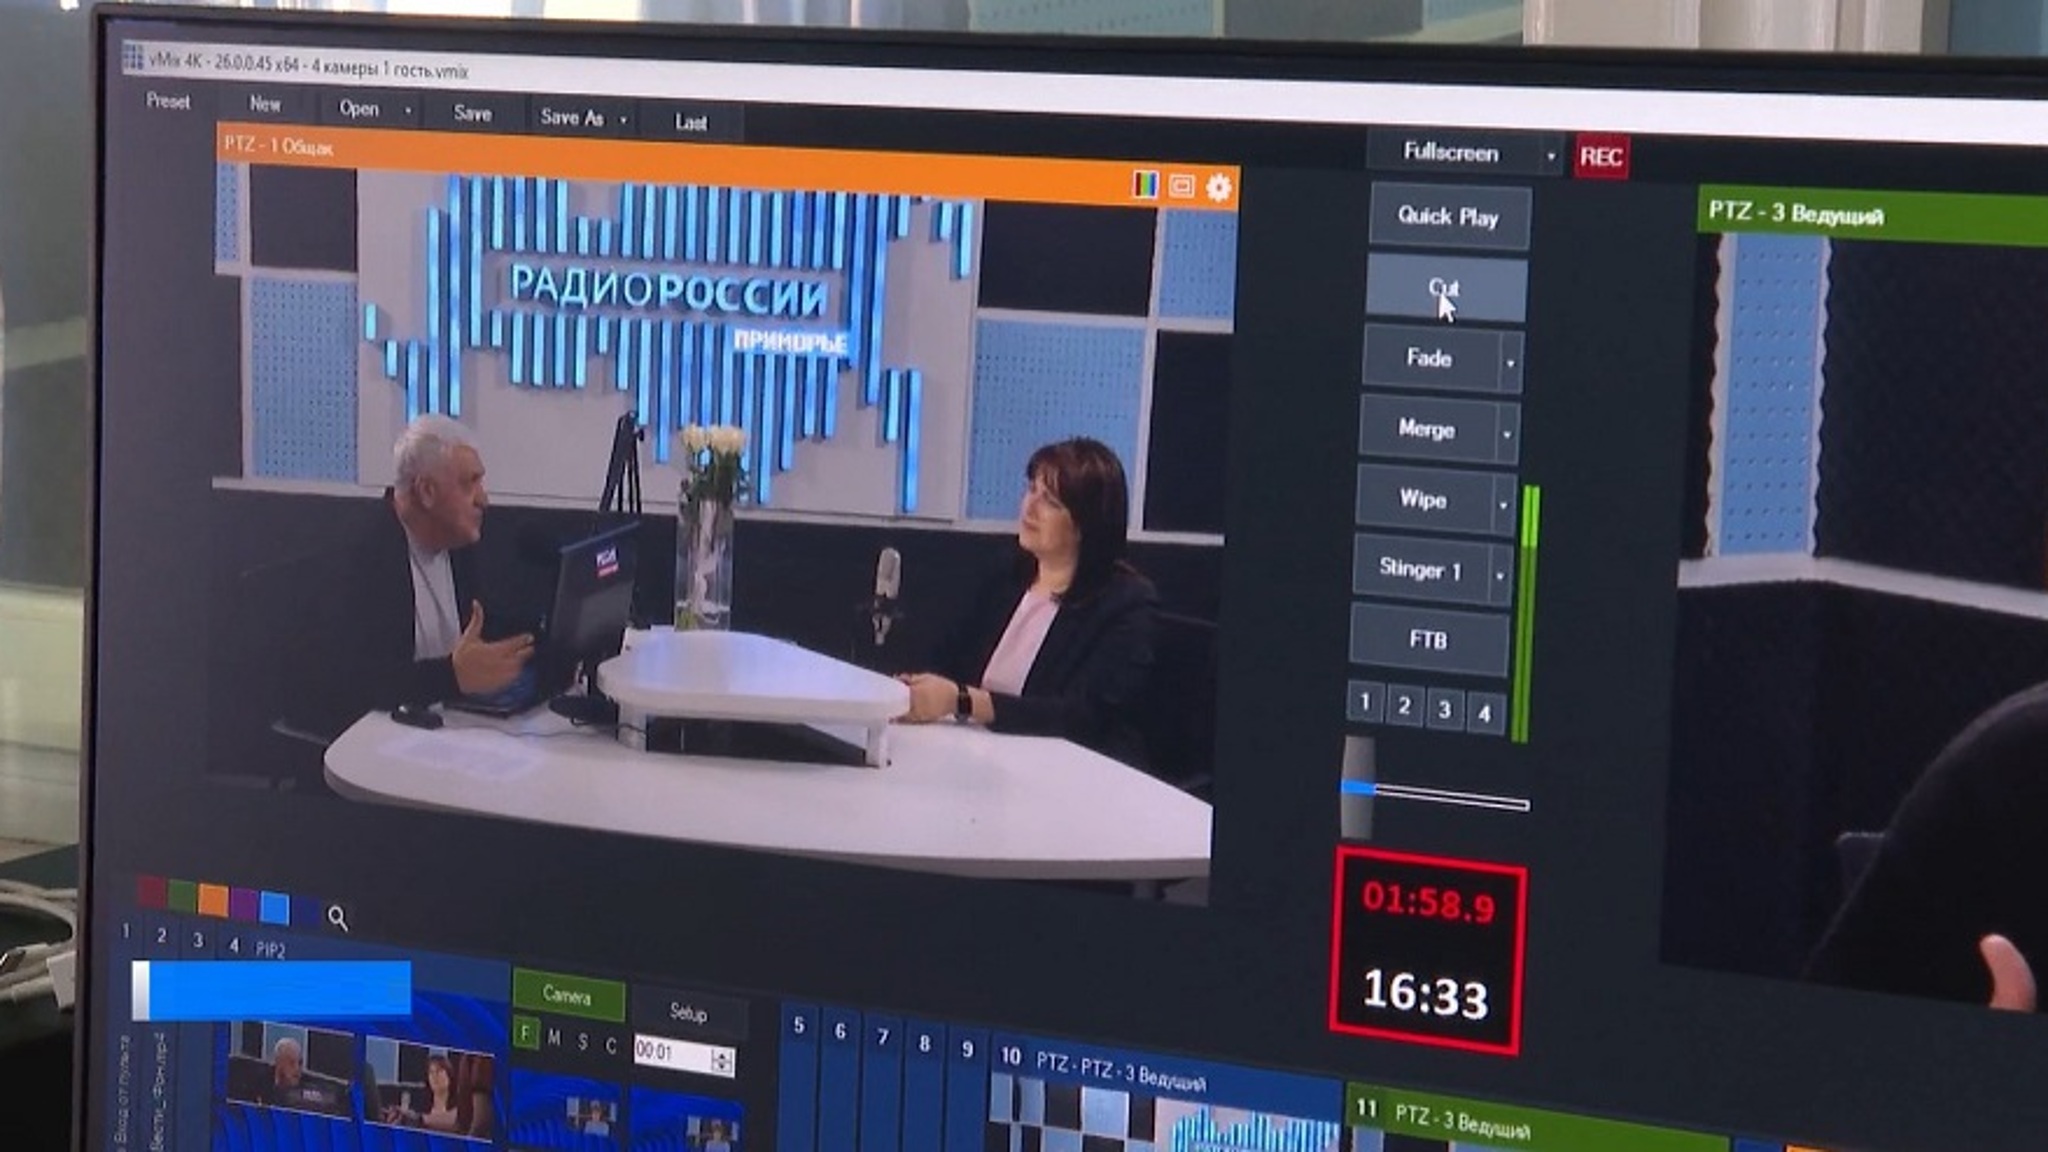Click the 00:01 time input field

point(672,1054)
